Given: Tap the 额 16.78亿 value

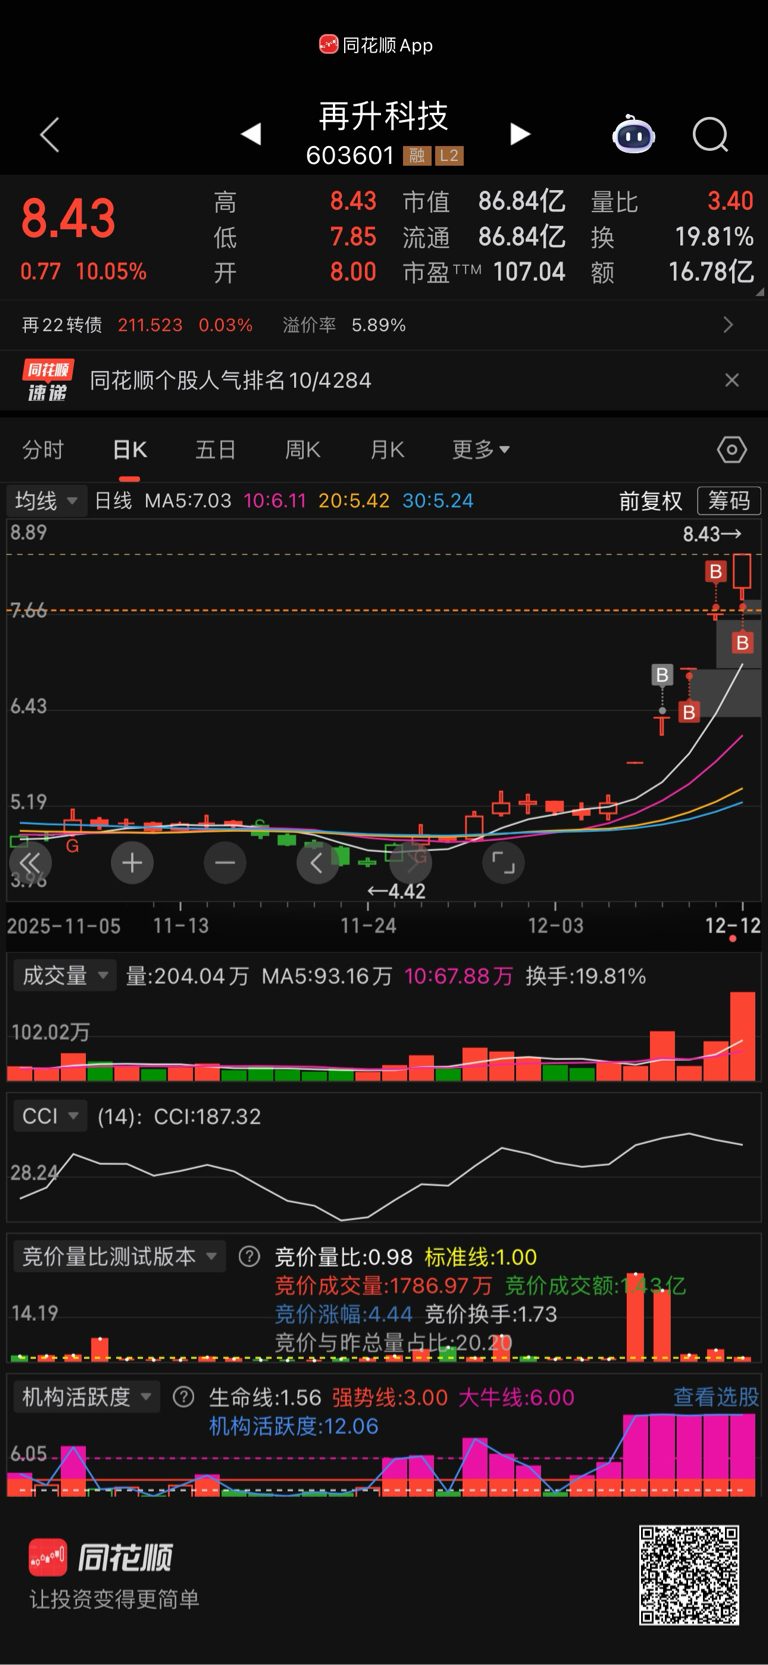Looking at the screenshot, I should point(711,272).
